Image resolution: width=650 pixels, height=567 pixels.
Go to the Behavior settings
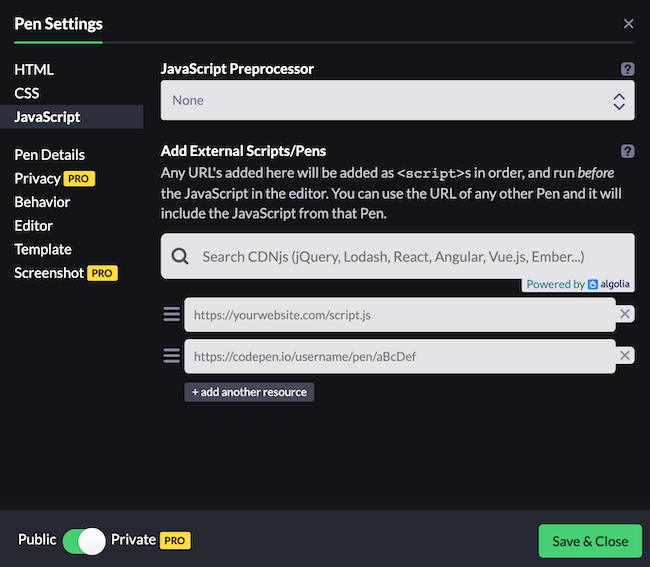coord(42,202)
